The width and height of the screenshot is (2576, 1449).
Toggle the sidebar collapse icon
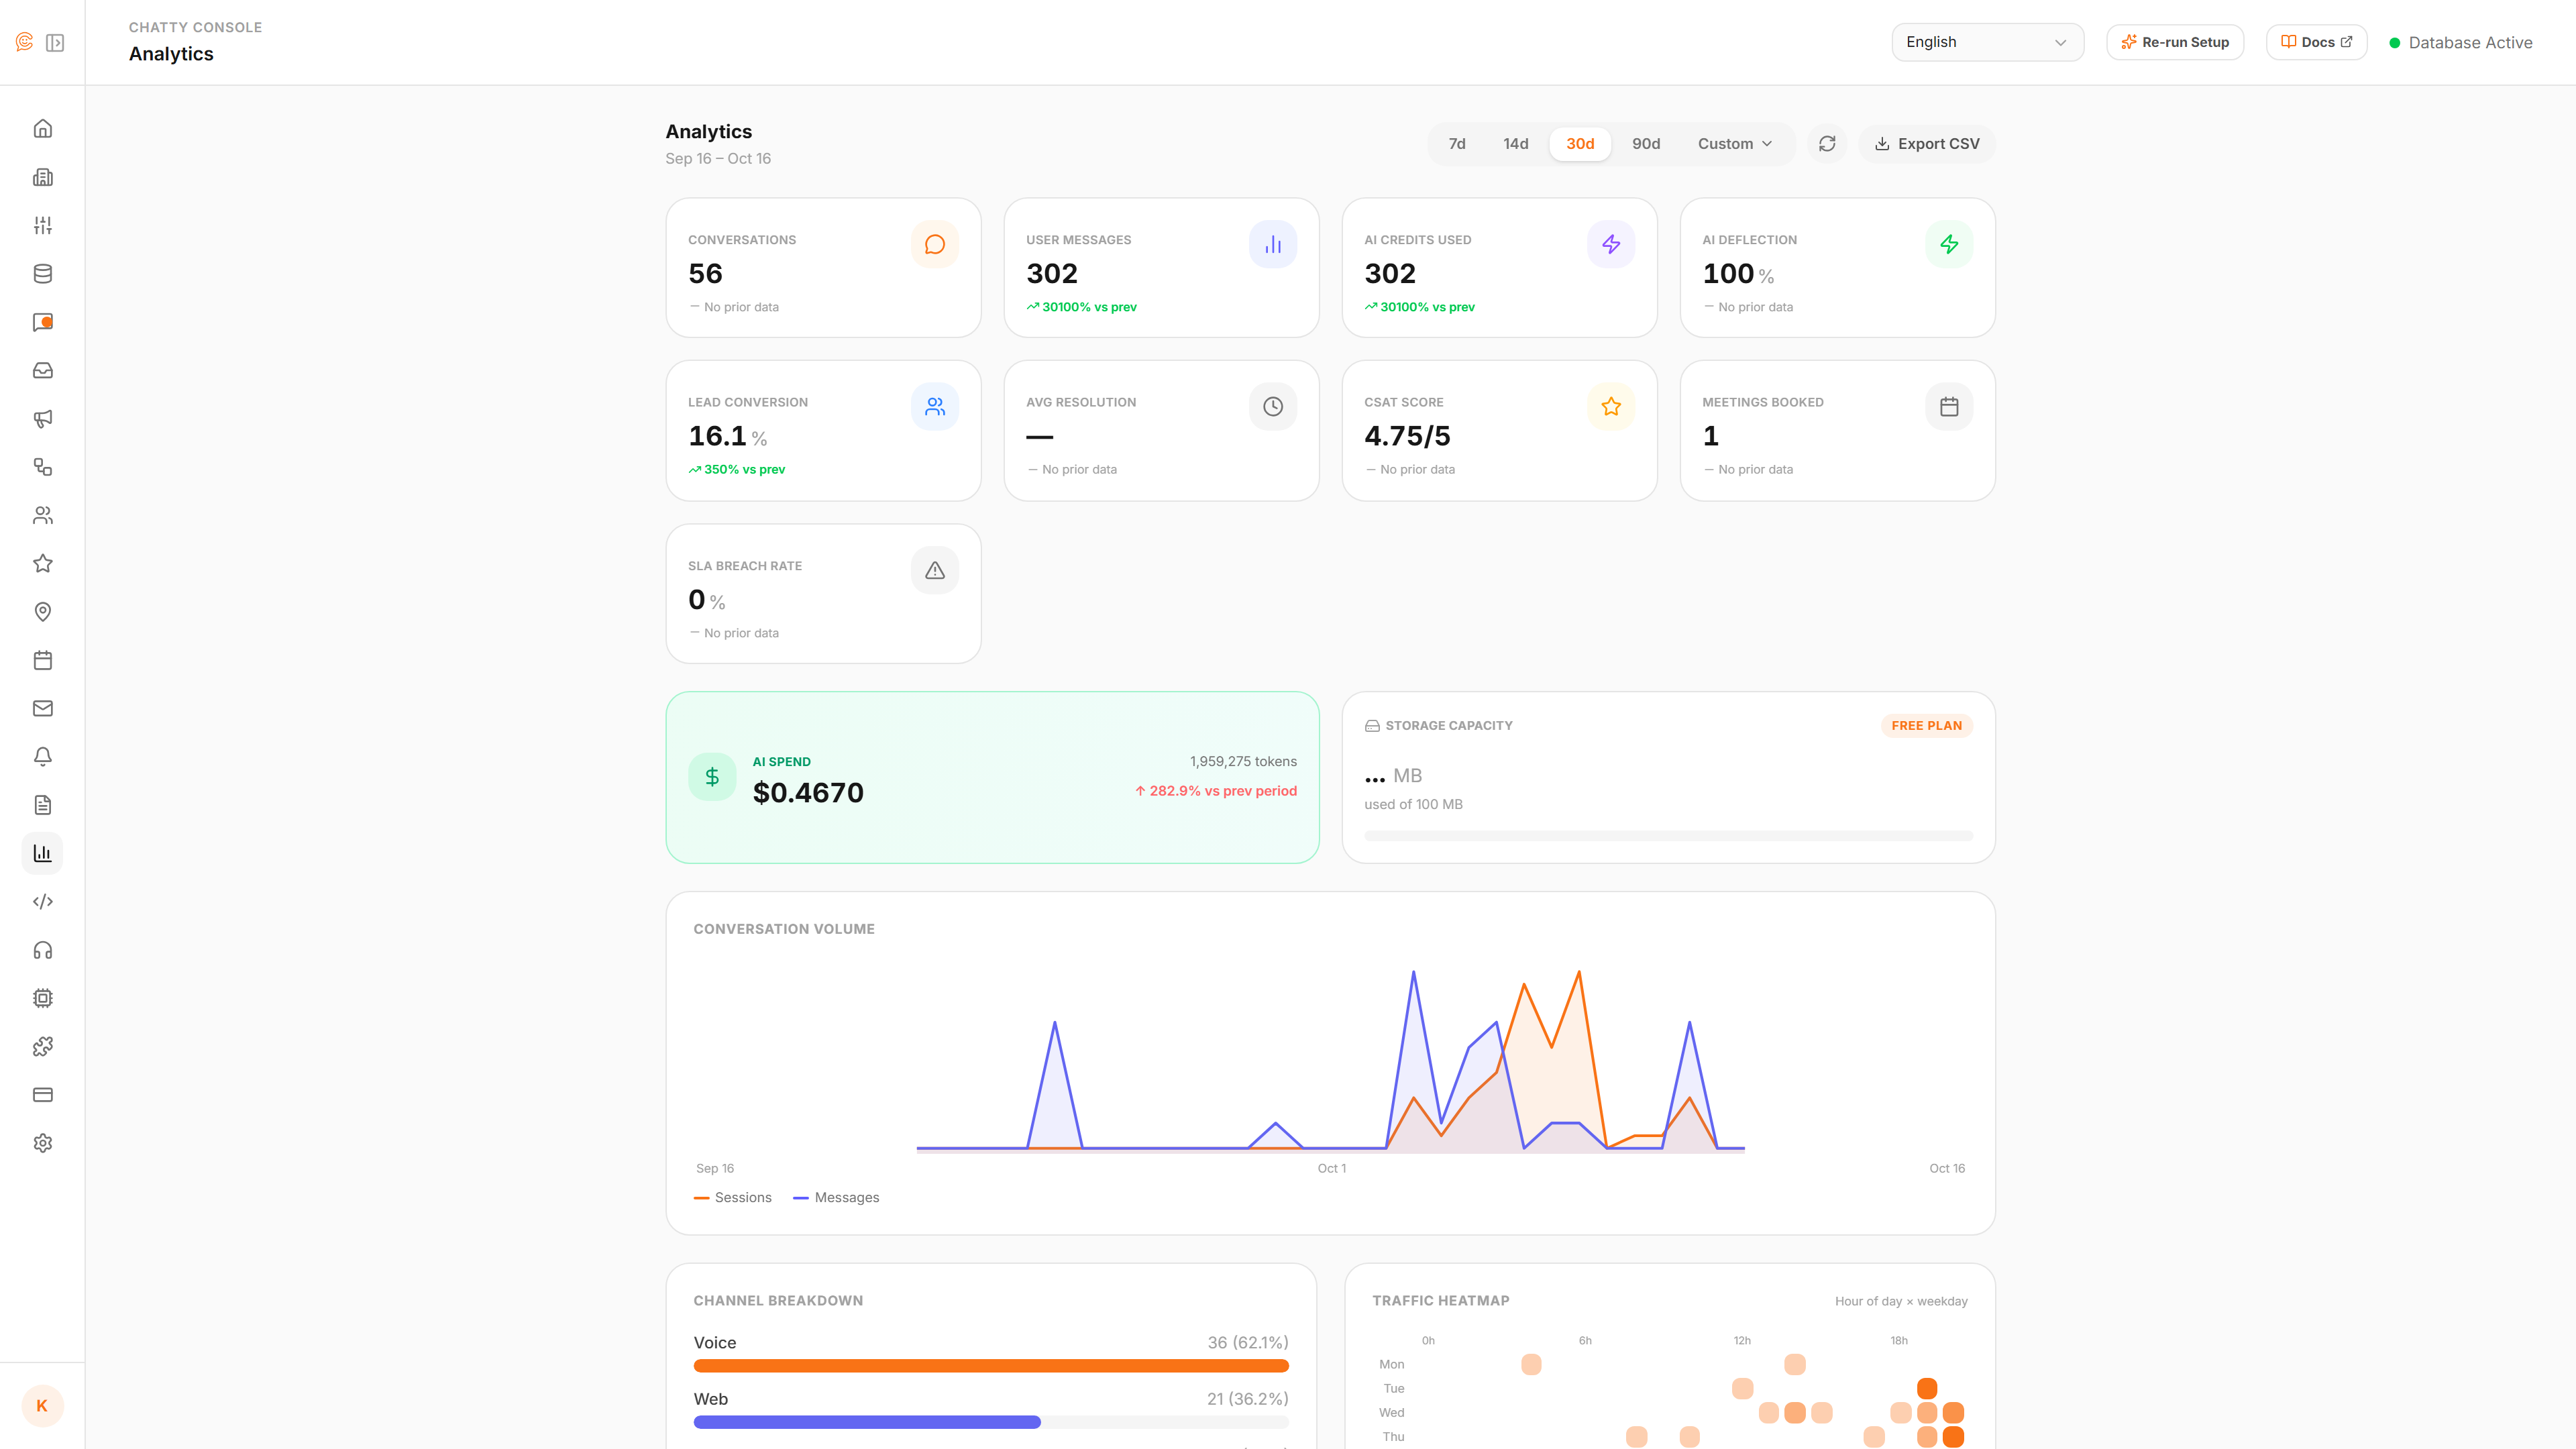[55, 43]
